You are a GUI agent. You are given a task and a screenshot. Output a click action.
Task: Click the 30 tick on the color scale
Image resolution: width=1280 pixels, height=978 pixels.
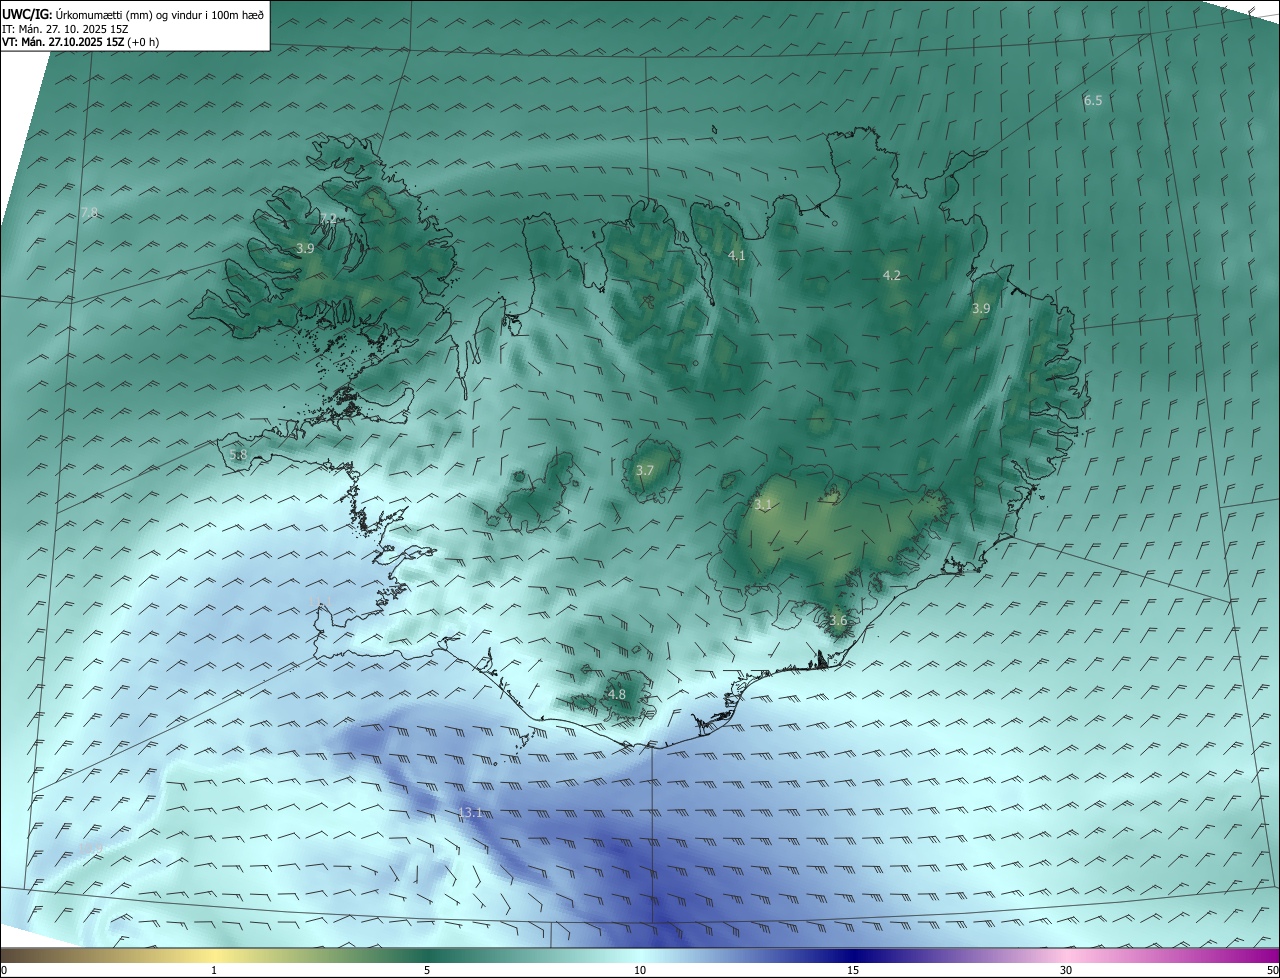point(1066,970)
